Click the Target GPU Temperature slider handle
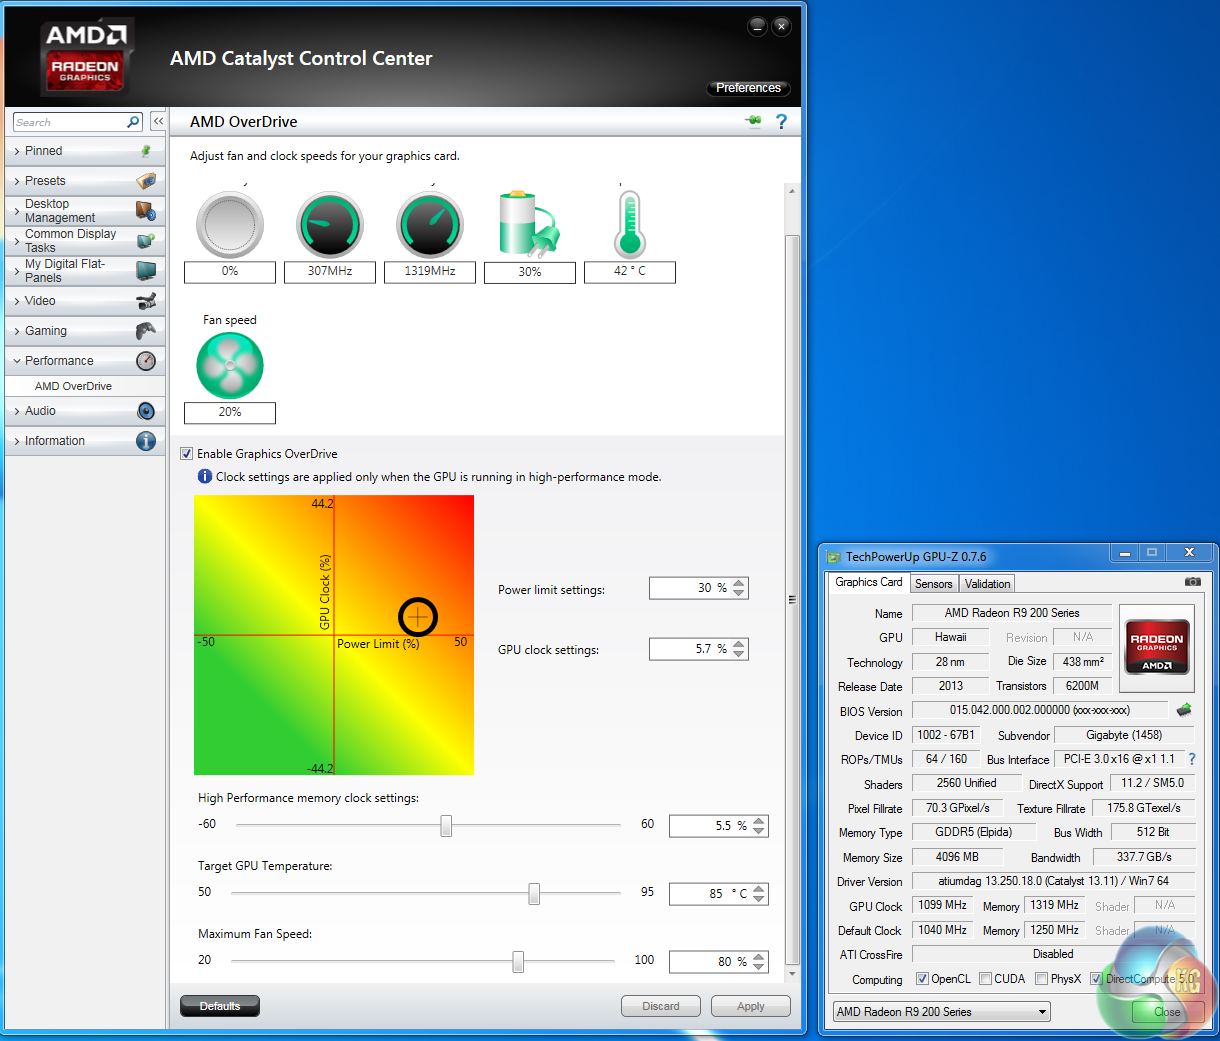 pos(534,893)
